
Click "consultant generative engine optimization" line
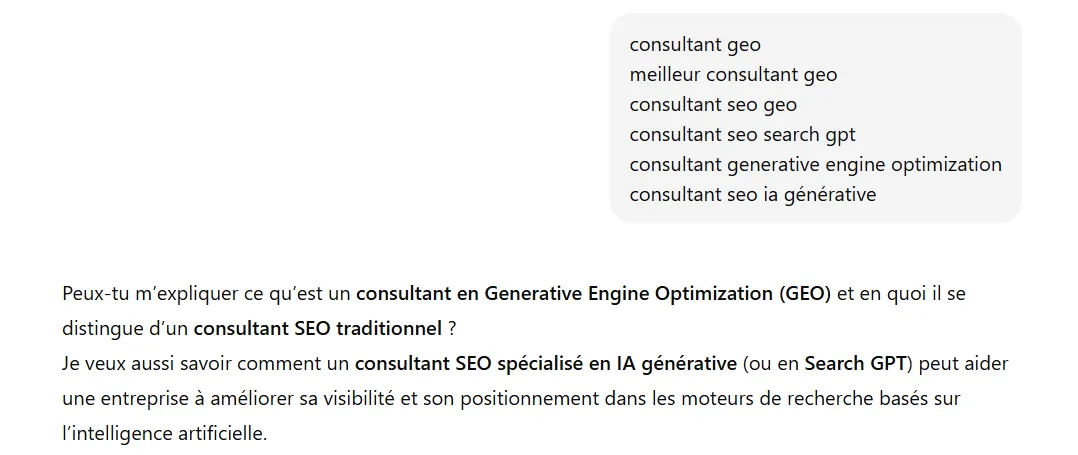[815, 165]
